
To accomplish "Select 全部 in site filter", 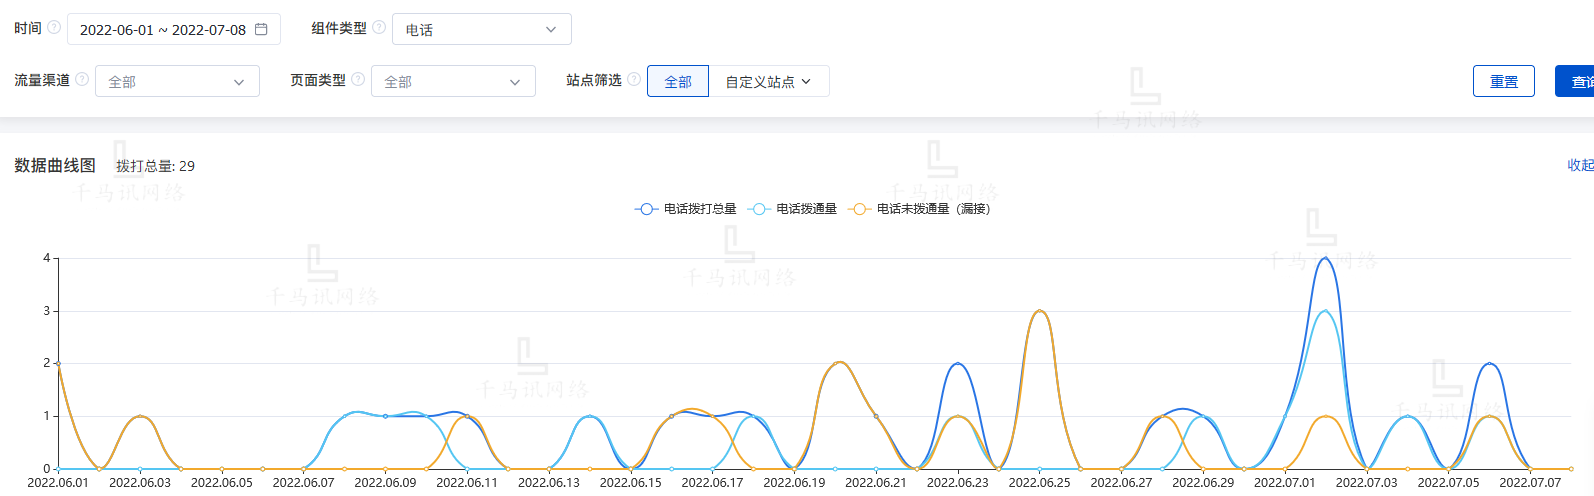I will (x=678, y=82).
